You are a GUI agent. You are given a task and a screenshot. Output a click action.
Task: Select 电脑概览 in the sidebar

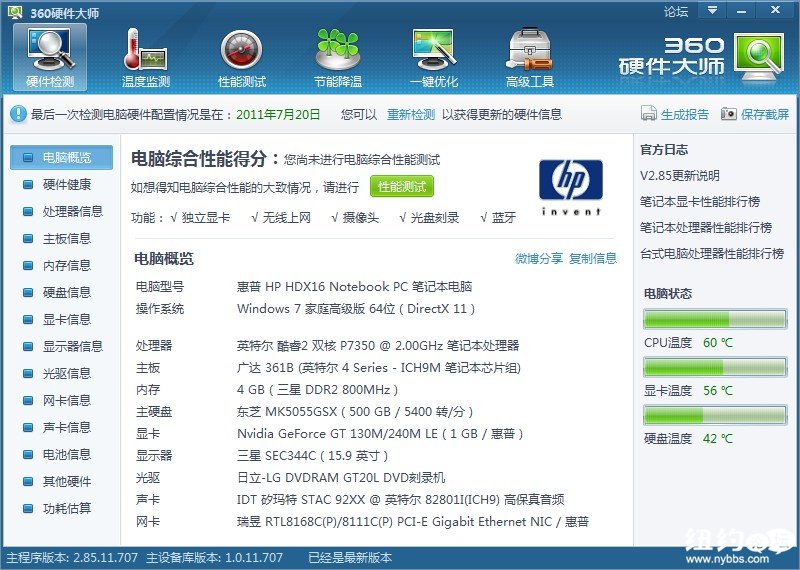click(61, 157)
